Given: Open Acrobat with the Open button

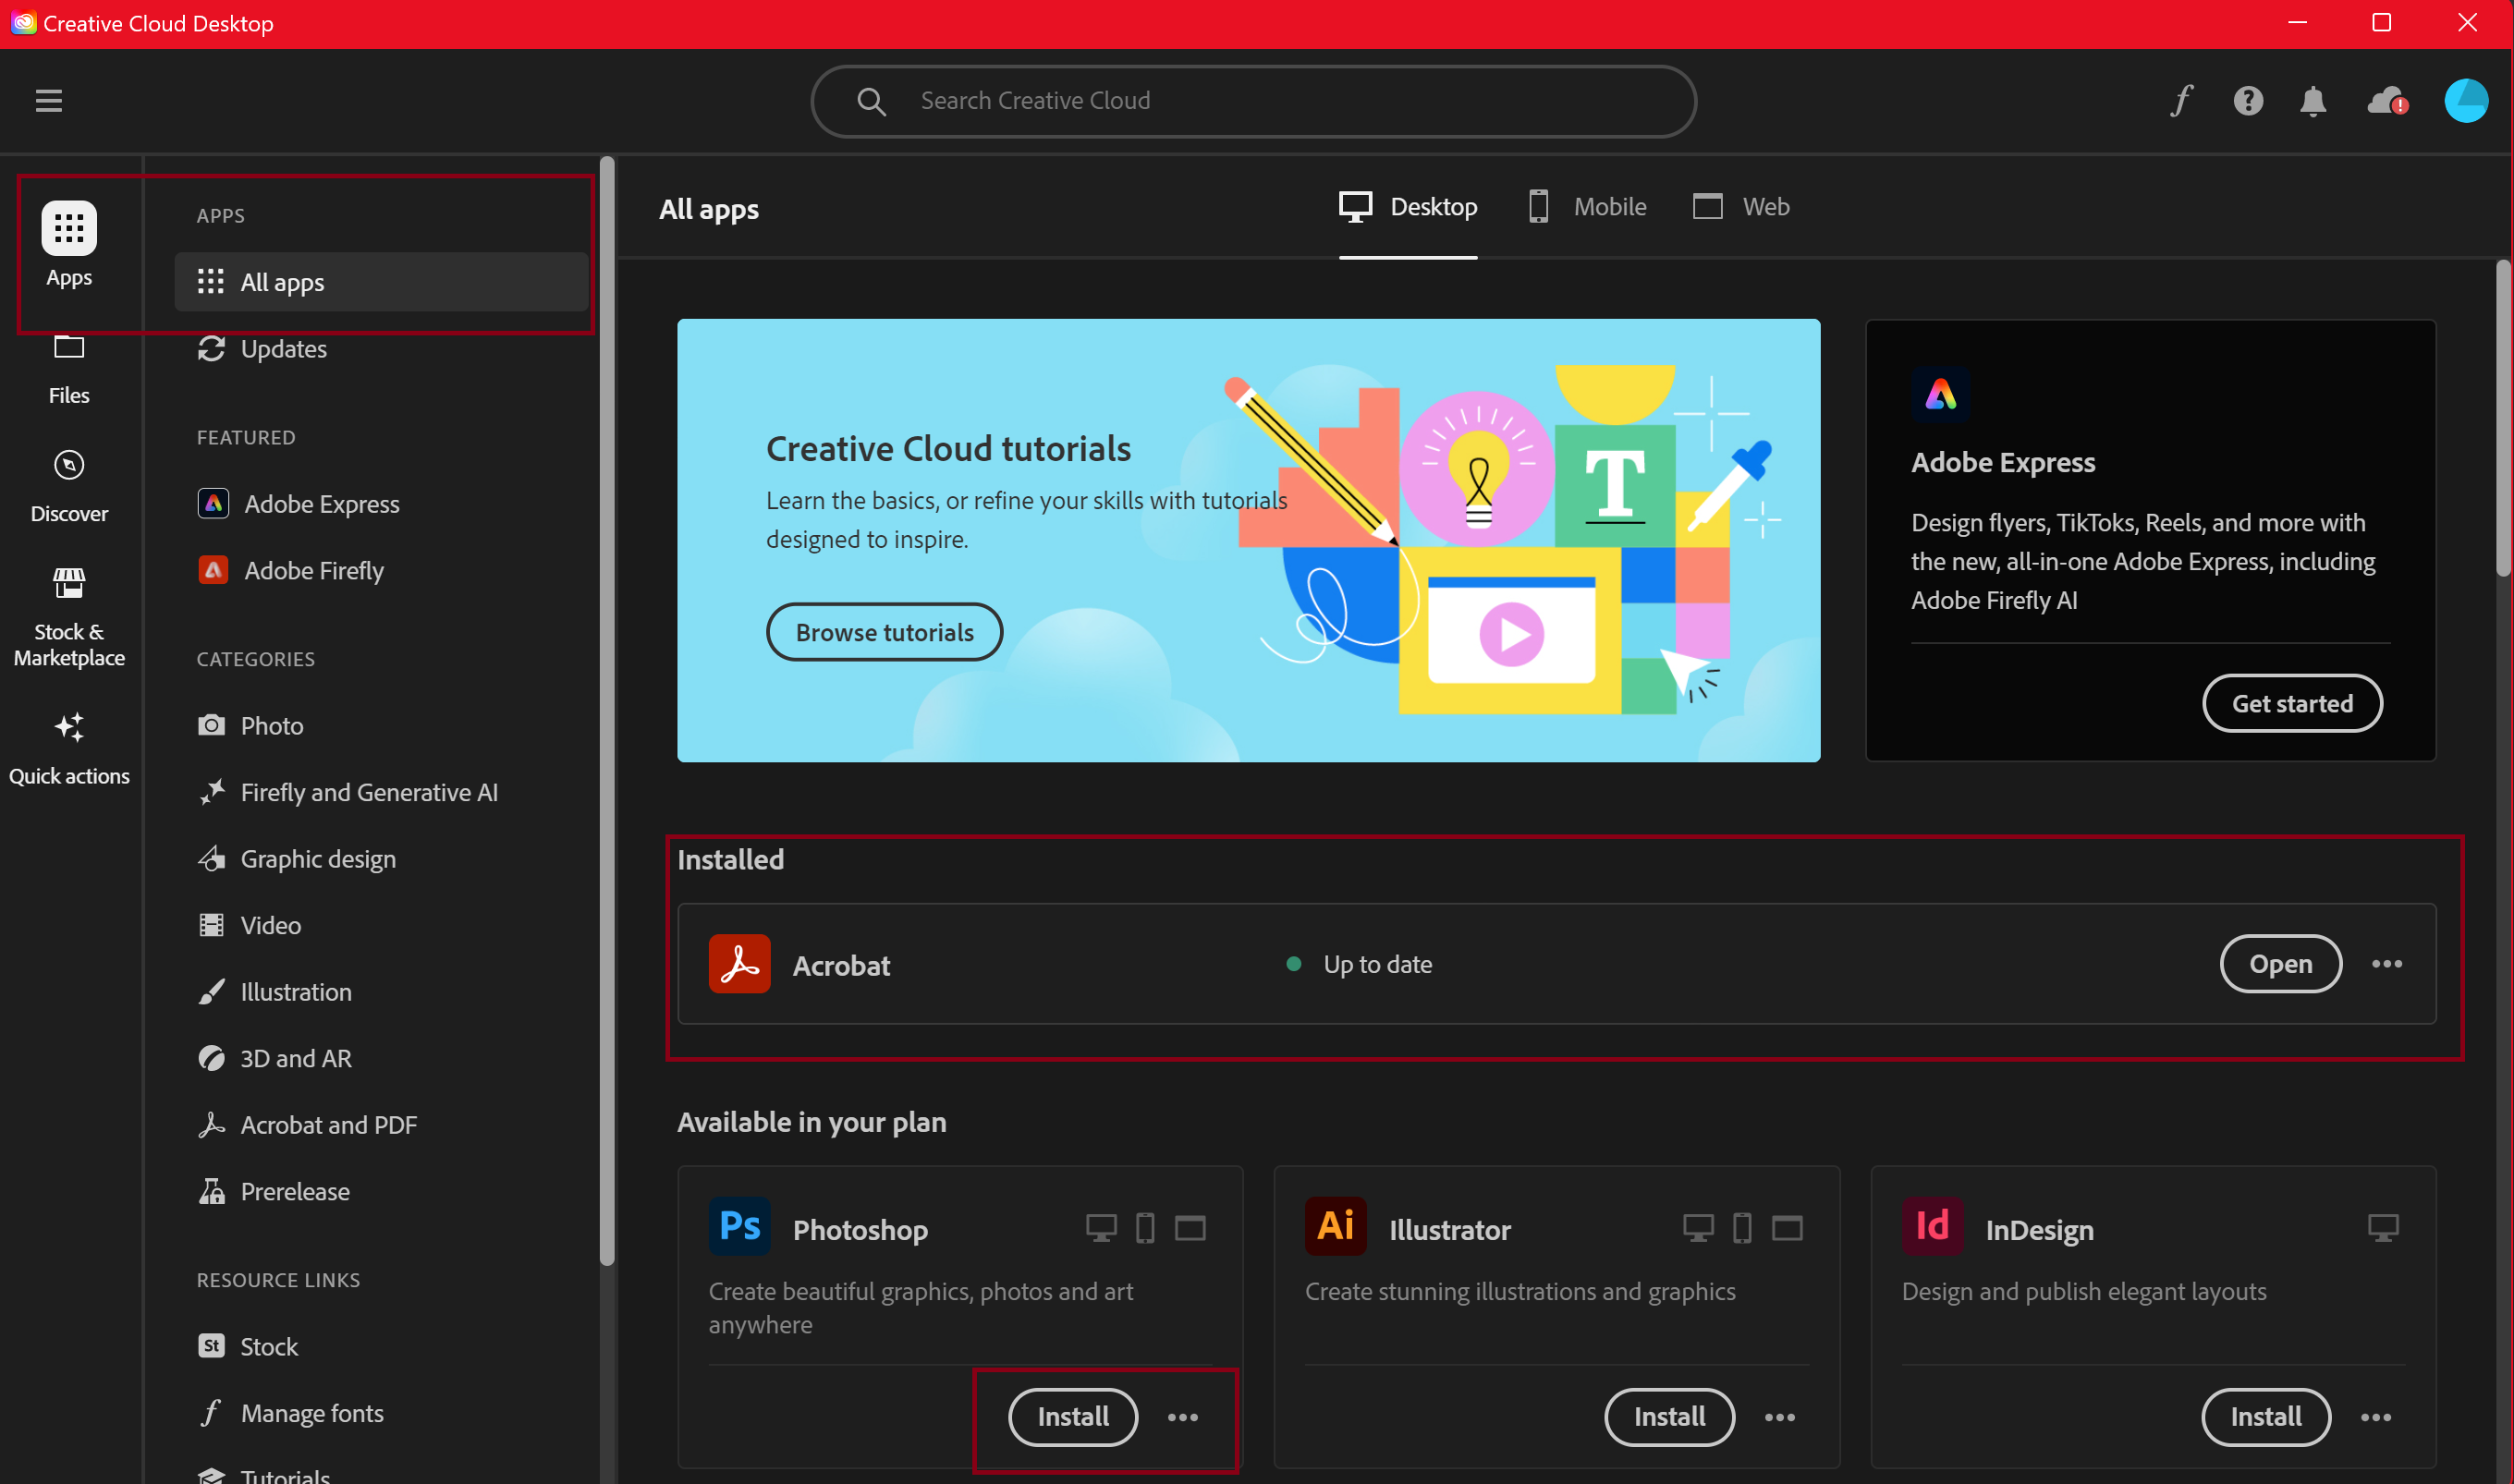Looking at the screenshot, I should 2280,964.
